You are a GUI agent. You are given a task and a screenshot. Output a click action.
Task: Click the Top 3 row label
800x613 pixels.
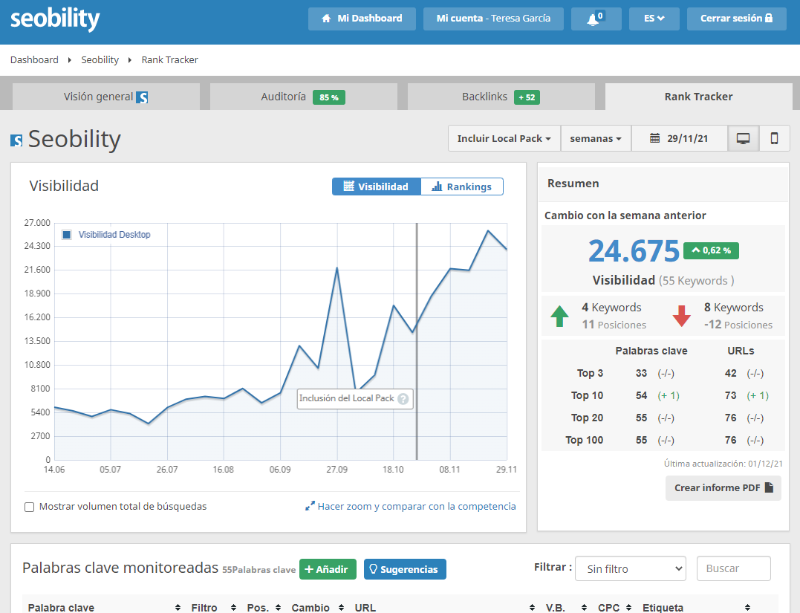pos(590,373)
